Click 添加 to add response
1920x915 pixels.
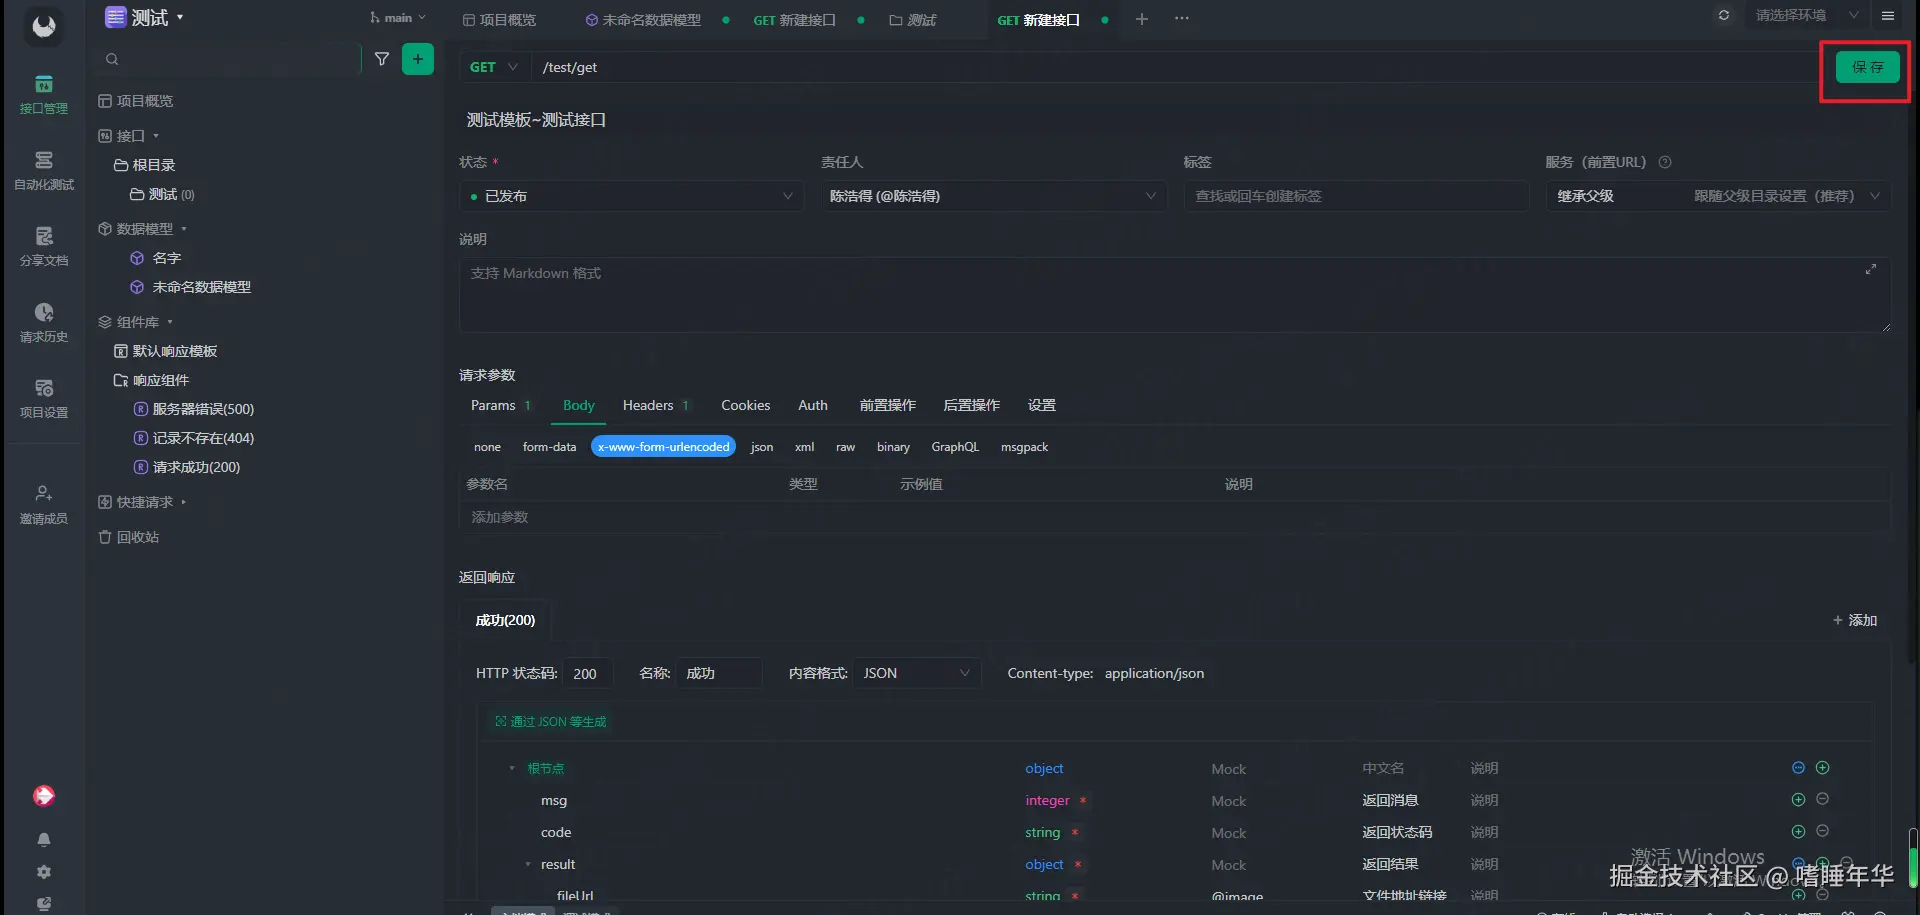click(x=1855, y=620)
